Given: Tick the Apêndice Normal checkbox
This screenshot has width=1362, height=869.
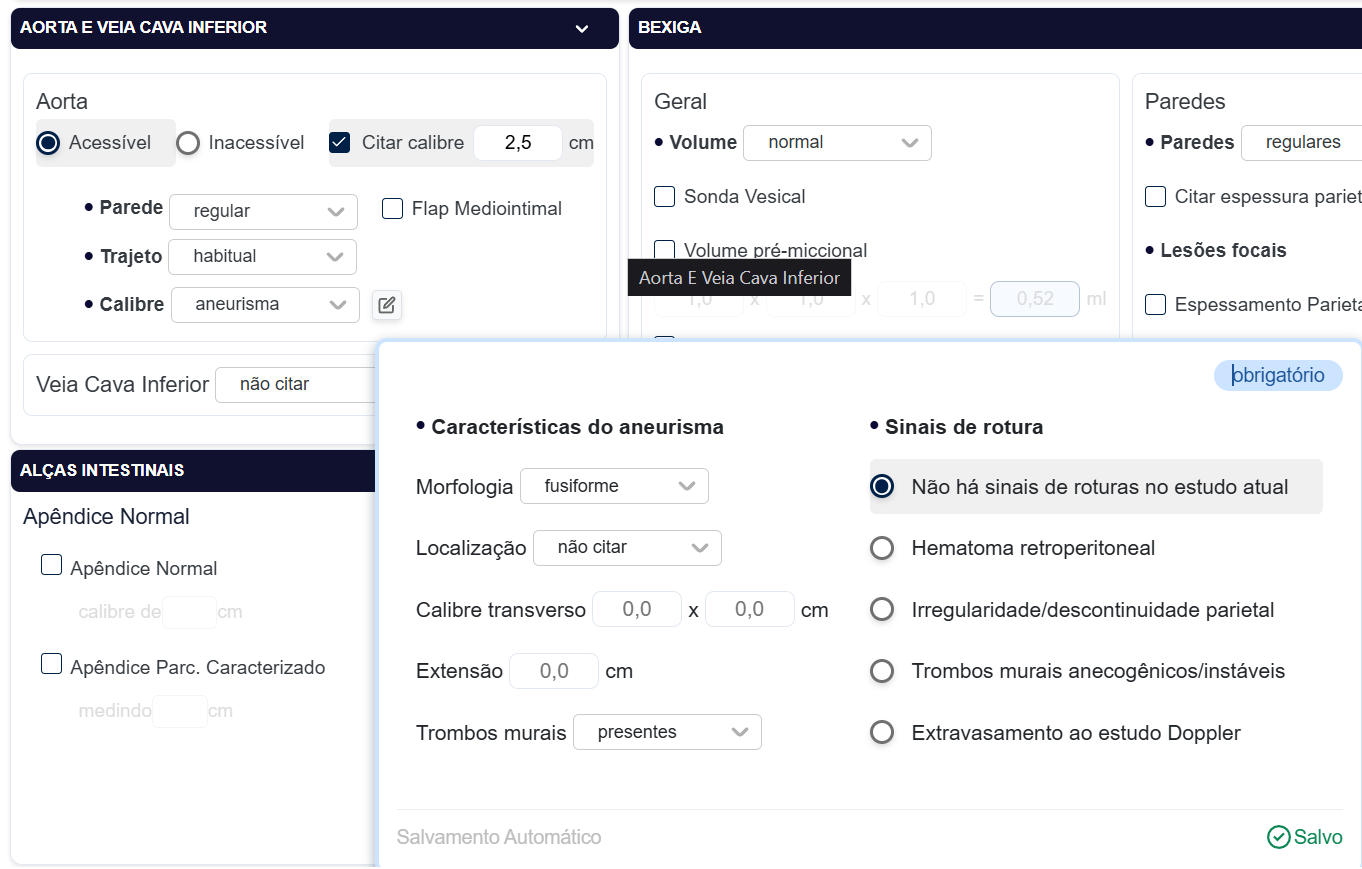Looking at the screenshot, I should pyautogui.click(x=51, y=566).
